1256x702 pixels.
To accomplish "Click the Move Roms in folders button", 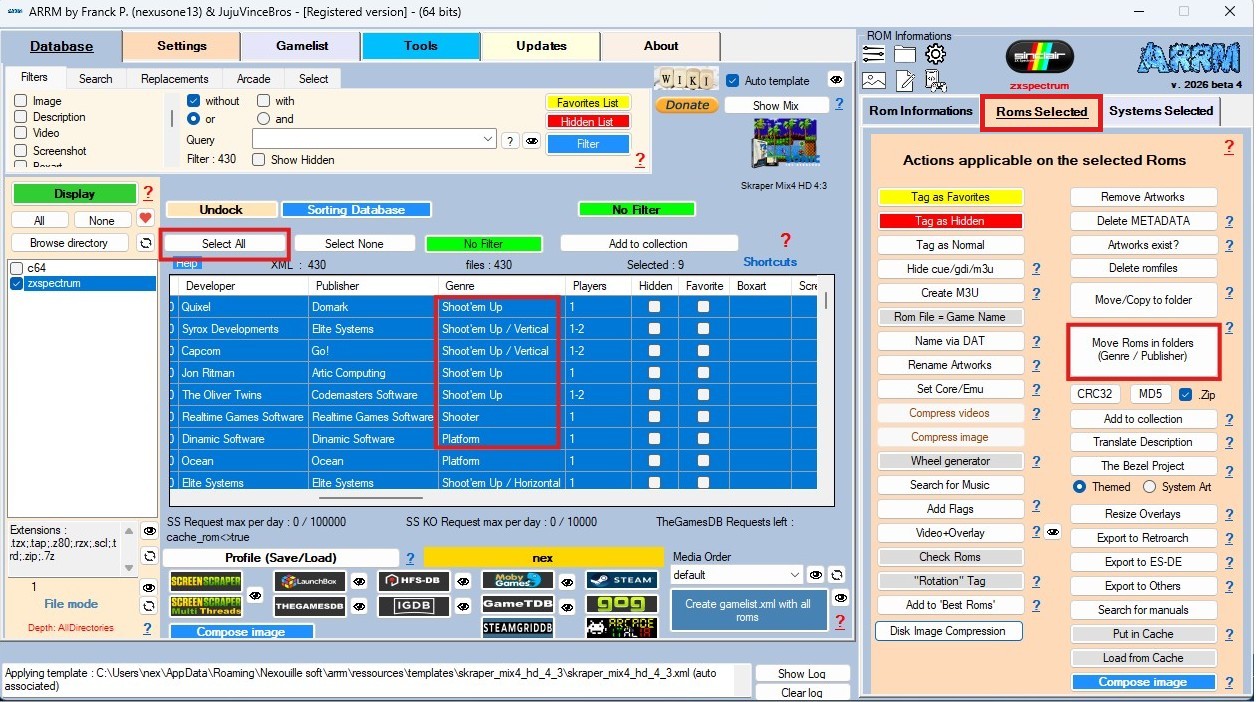I will point(1143,350).
